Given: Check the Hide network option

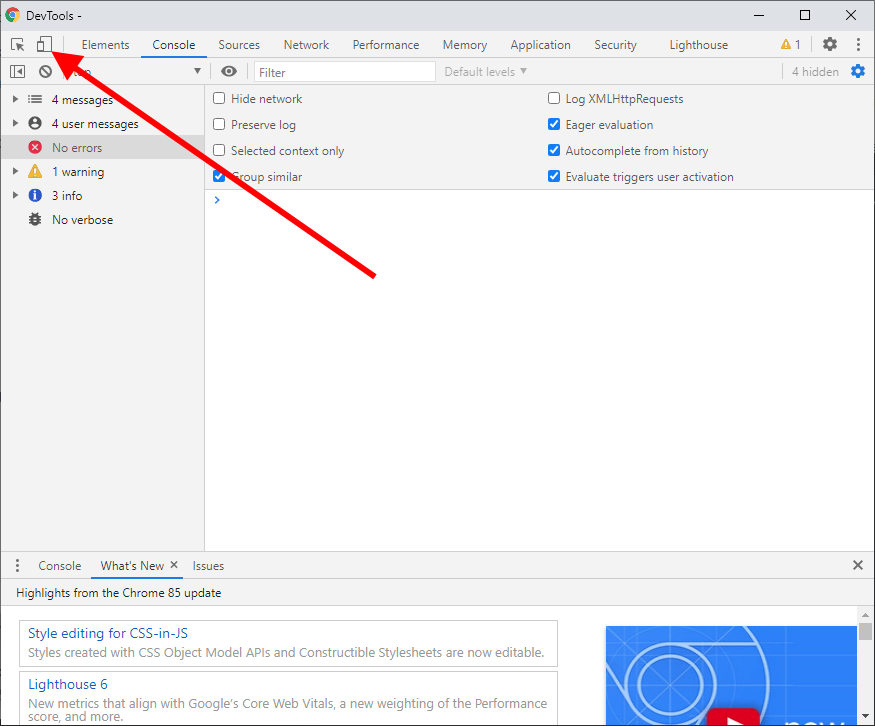Looking at the screenshot, I should coord(217,98).
